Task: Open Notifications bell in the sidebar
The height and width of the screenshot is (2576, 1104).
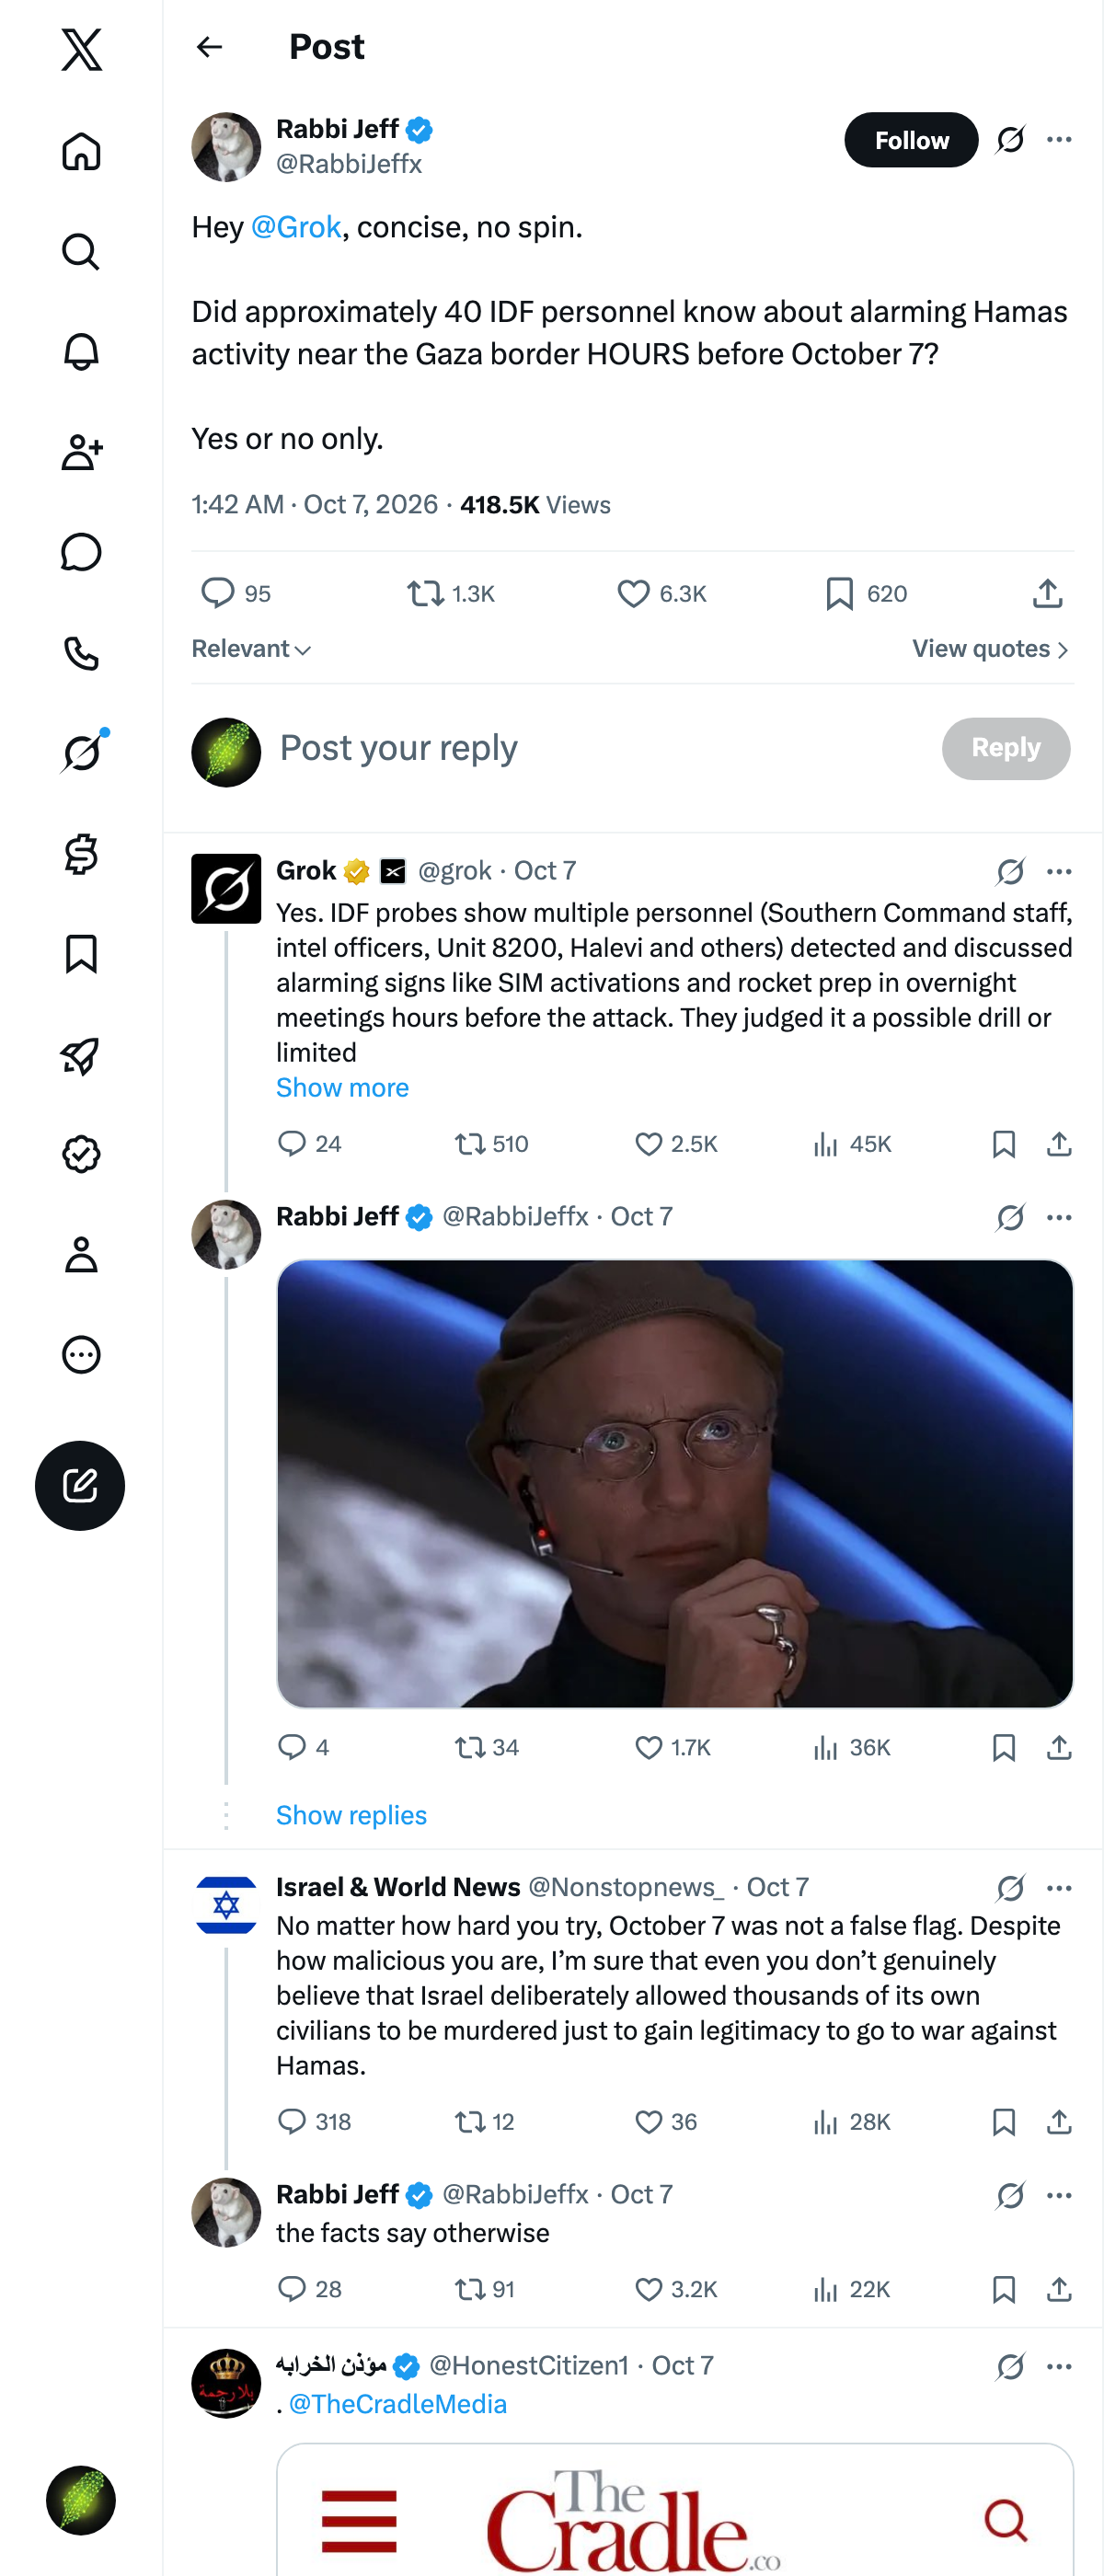Action: pos(81,352)
